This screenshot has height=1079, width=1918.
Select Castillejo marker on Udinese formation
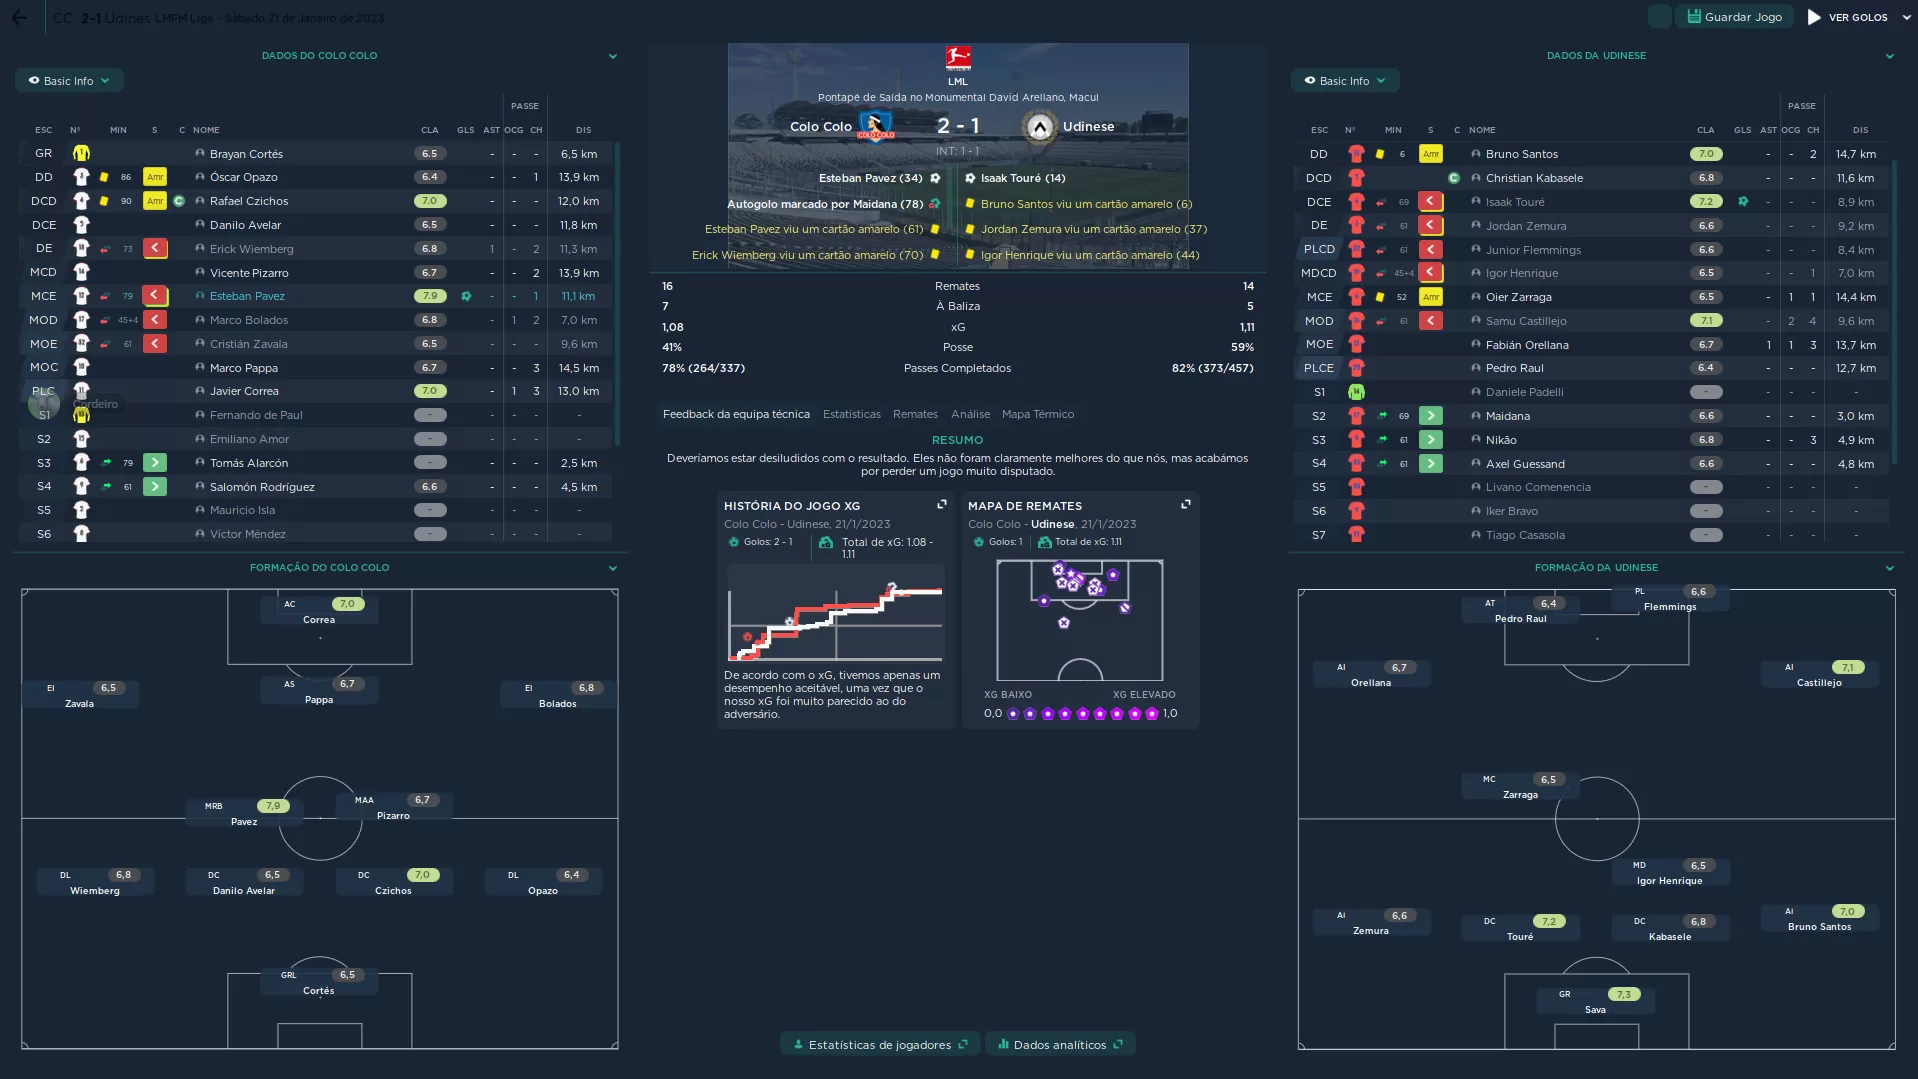point(1819,675)
